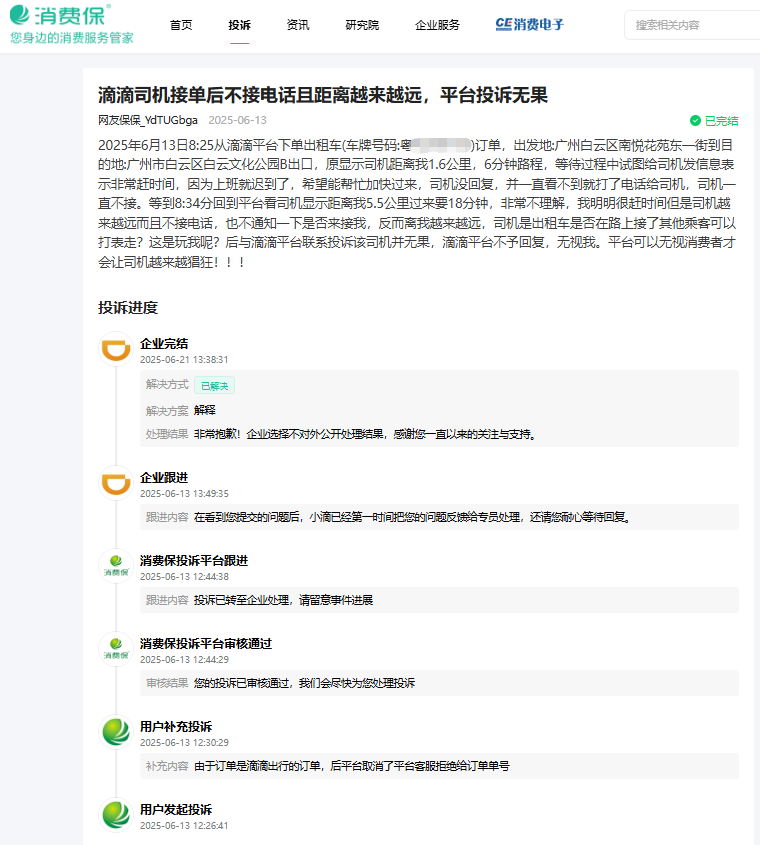Click the slogan 您身边的消费服务管家
760x845 pixels.
72,38
